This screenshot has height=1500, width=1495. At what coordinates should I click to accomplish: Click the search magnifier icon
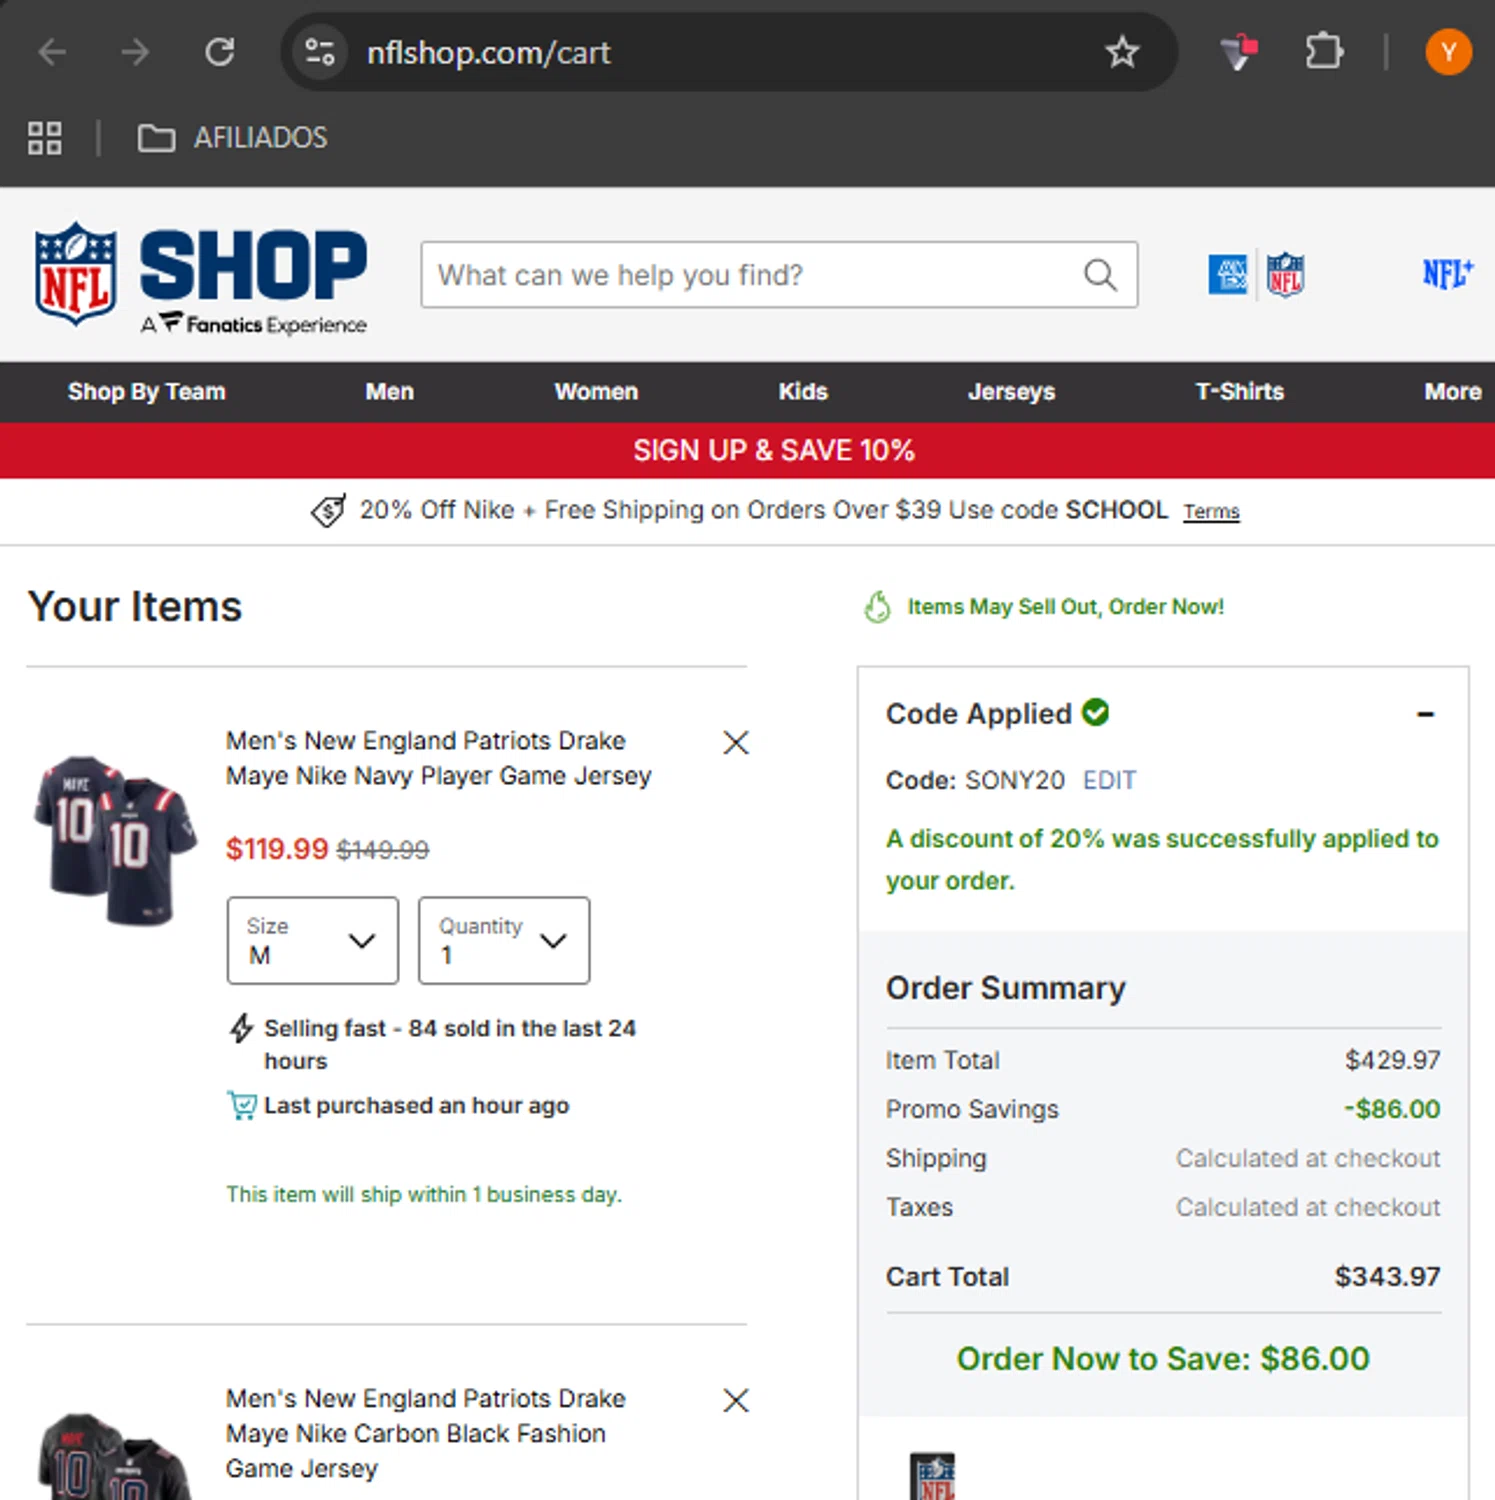[x=1100, y=274]
